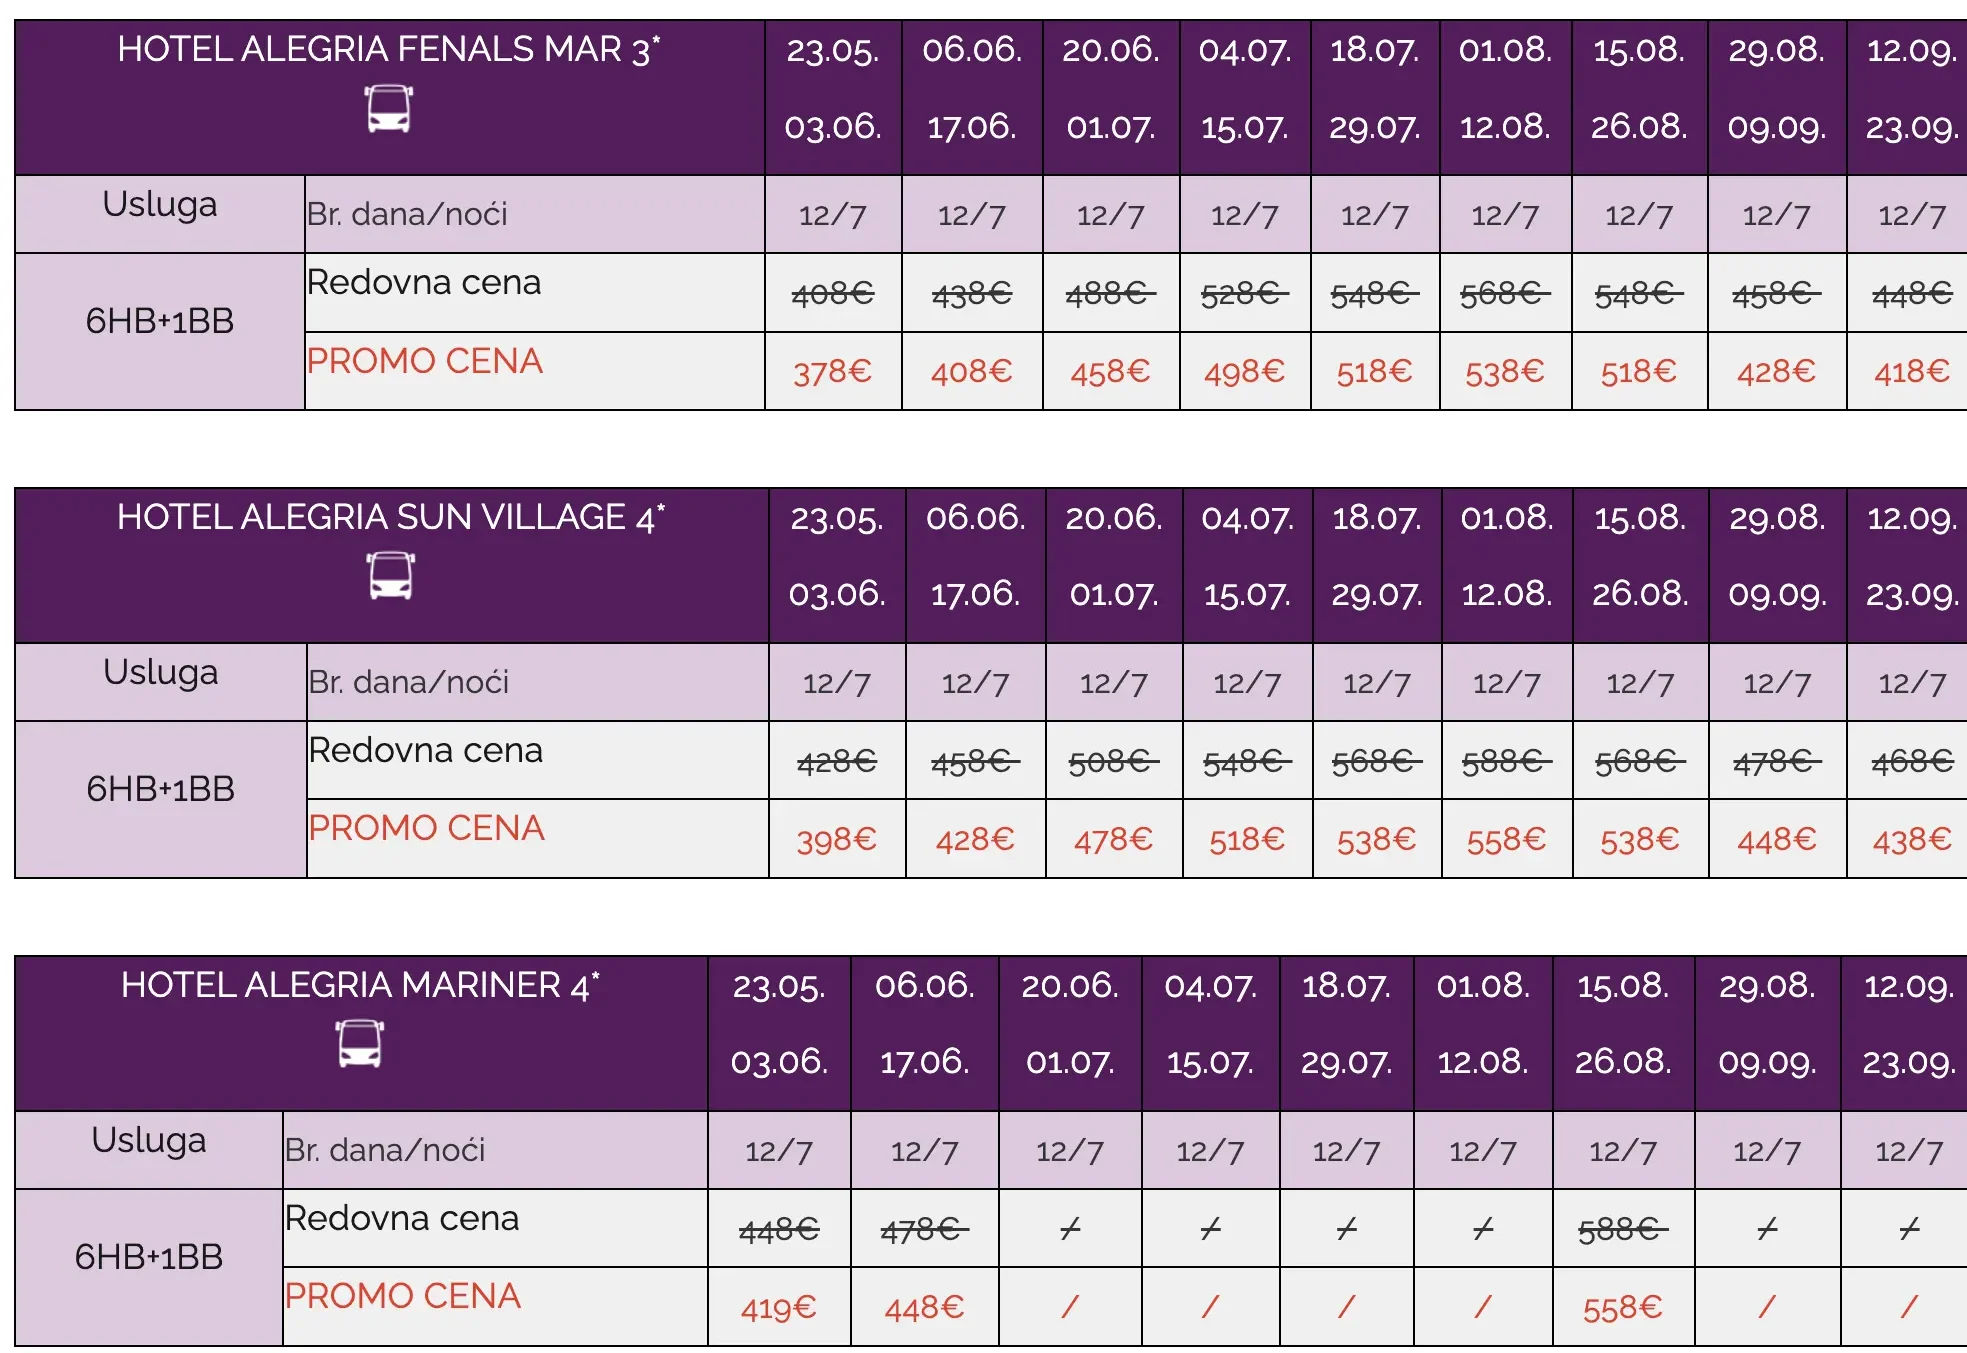The image size is (1967, 1353).
Task: Click the Usluga cell in Fenals Mar table
Action: 160,214
